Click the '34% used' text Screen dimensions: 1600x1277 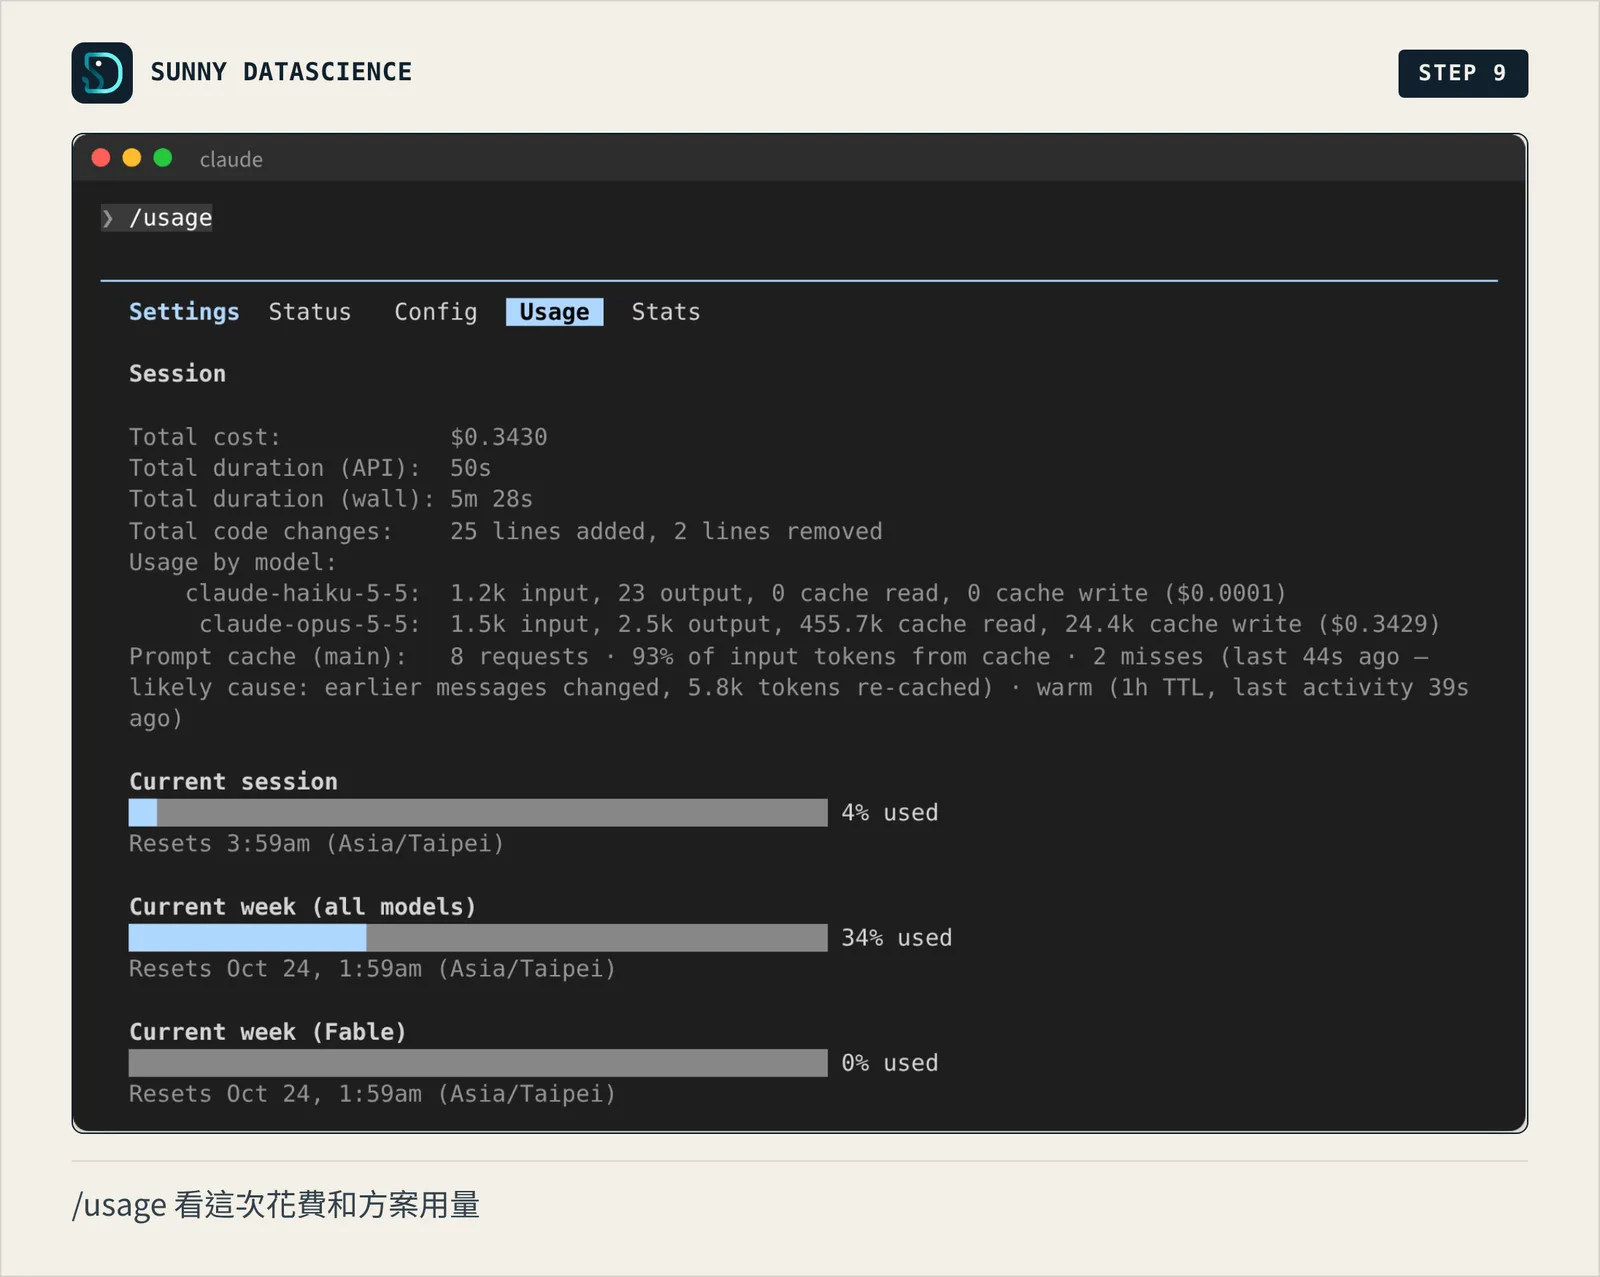coord(897,937)
